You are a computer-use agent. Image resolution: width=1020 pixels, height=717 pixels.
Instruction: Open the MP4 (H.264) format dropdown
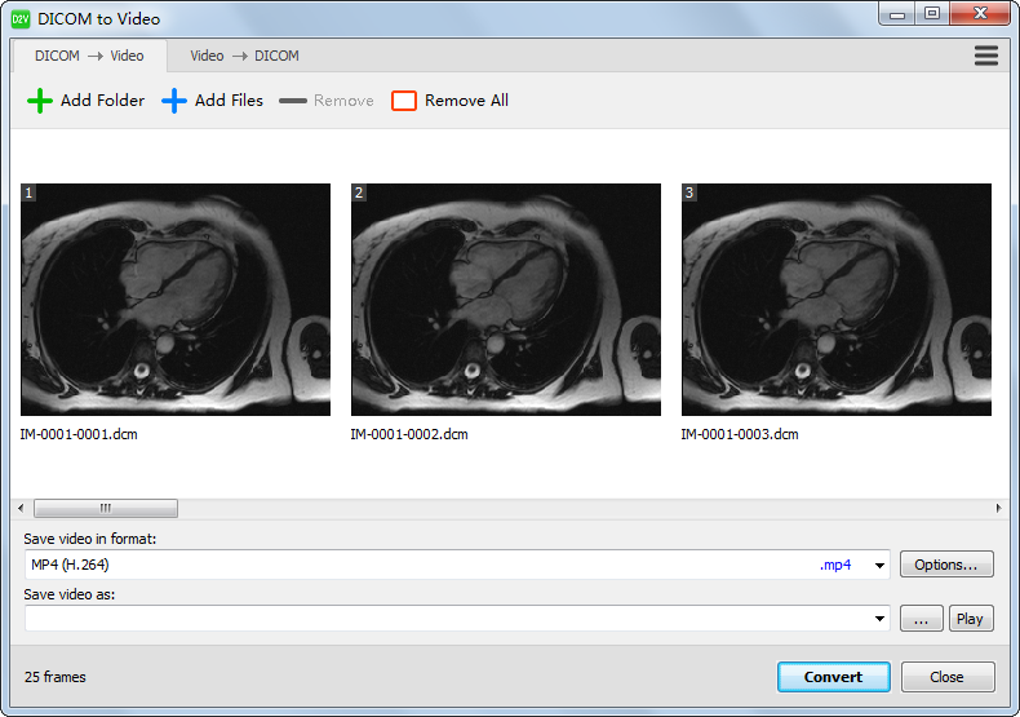(x=457, y=565)
